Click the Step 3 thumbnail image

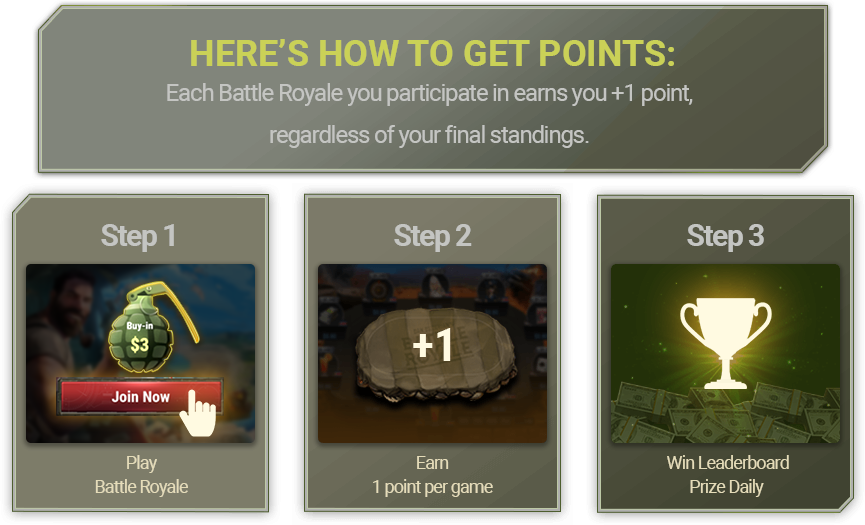tap(725, 353)
